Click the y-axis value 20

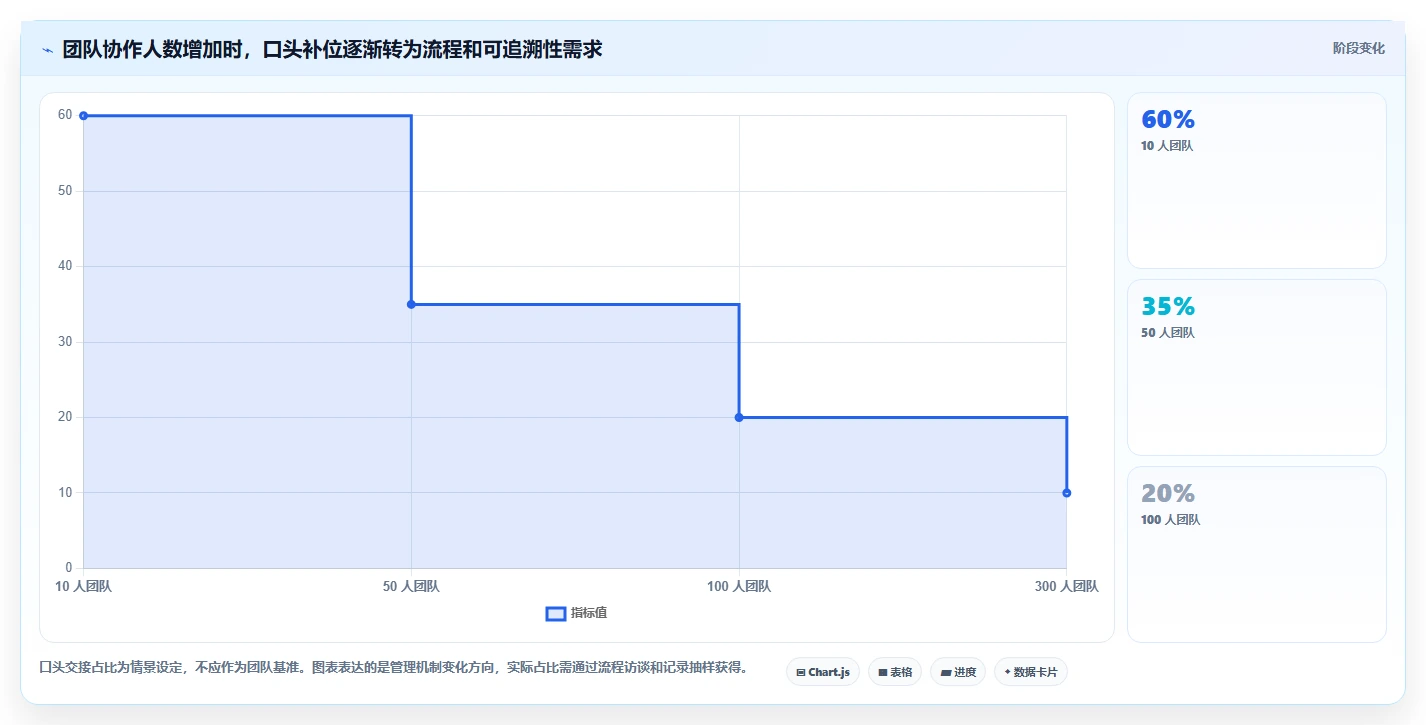point(65,417)
